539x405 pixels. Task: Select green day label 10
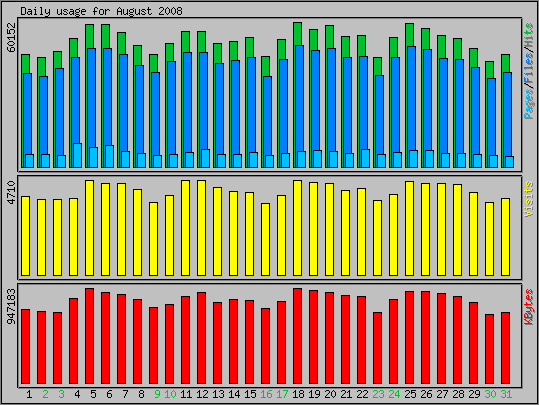point(170,394)
